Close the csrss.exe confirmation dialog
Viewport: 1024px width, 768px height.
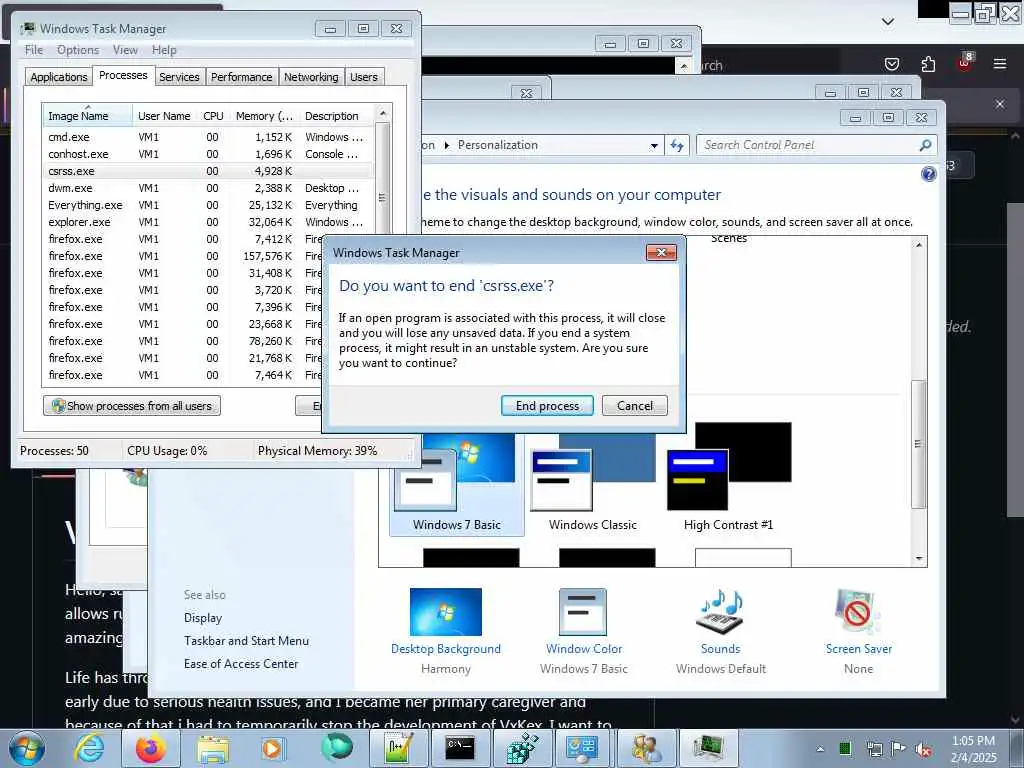(x=661, y=253)
